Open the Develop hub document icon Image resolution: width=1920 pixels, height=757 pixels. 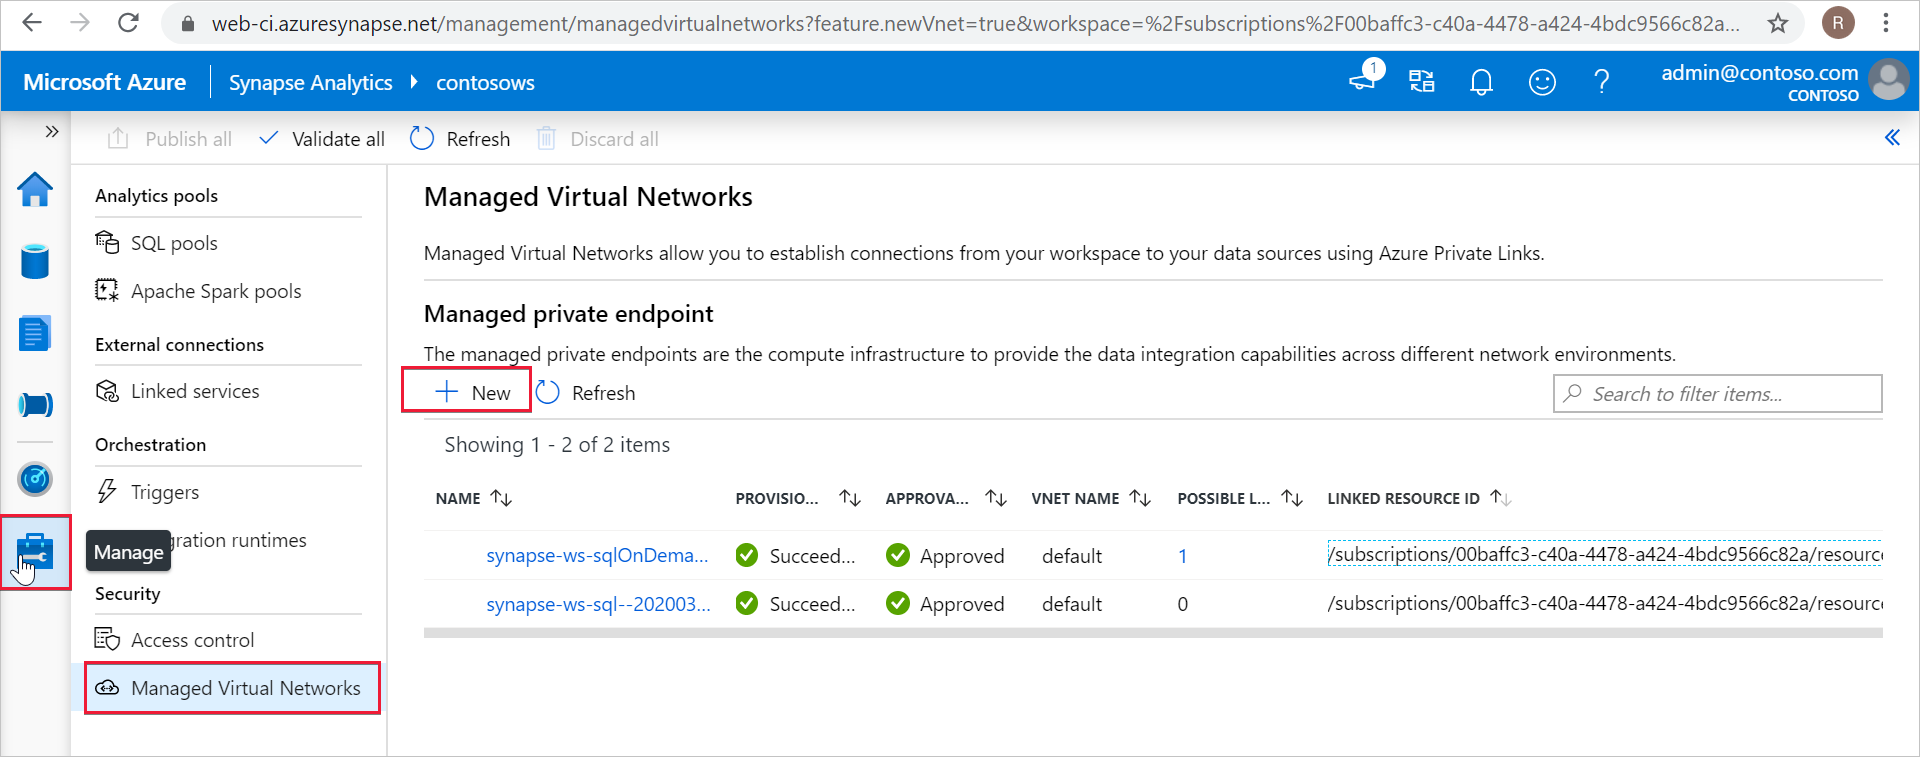35,333
